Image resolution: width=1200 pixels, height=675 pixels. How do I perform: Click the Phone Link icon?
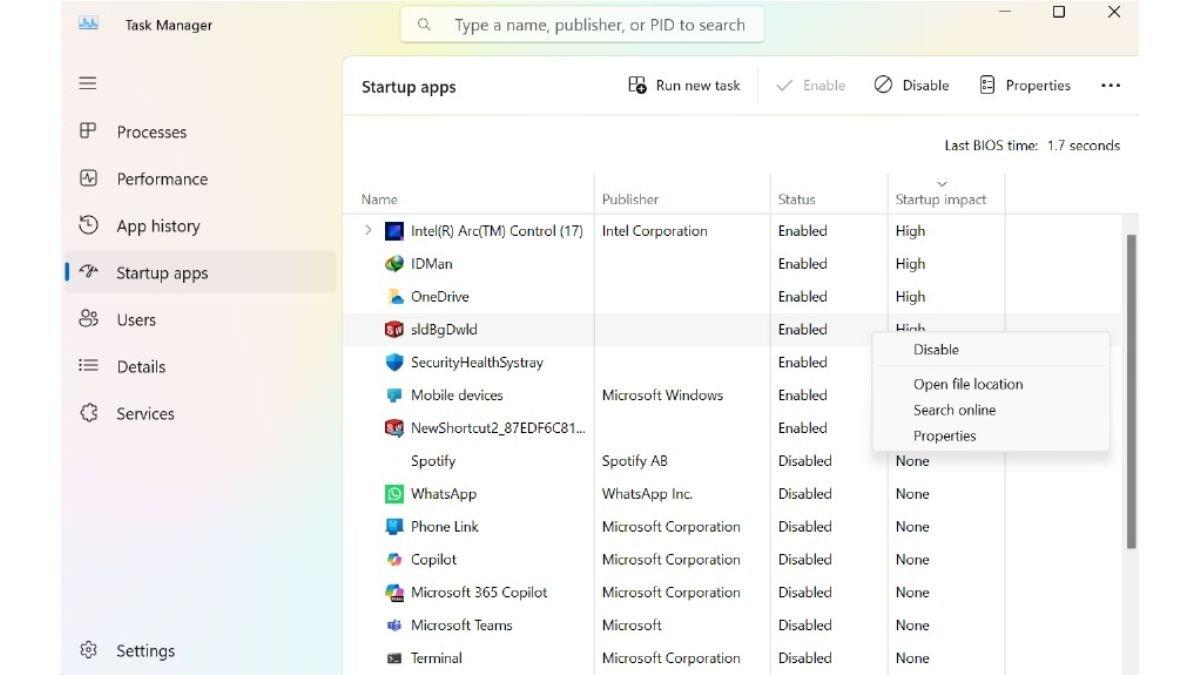coord(394,527)
